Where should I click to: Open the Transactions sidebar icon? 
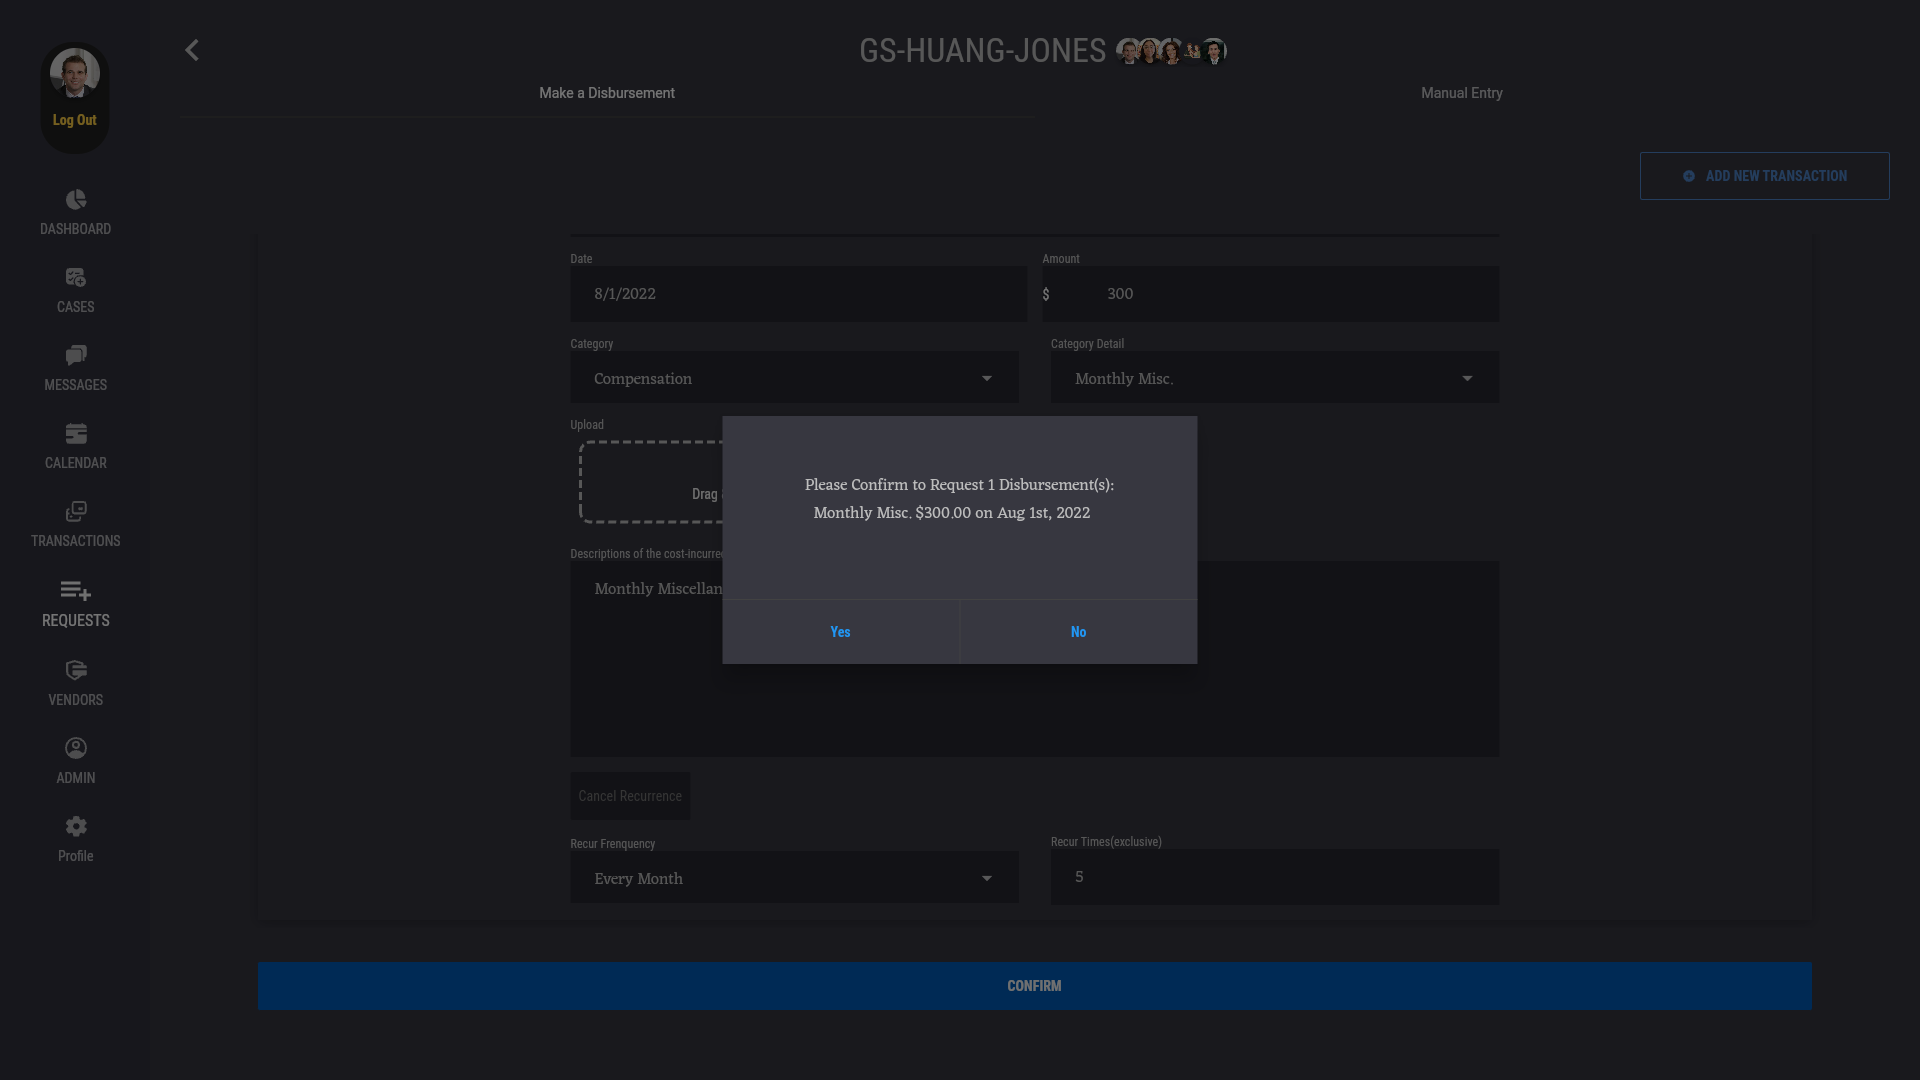(76, 512)
